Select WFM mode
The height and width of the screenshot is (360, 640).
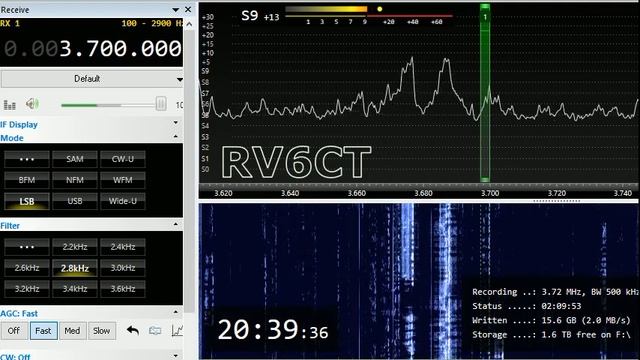pyautogui.click(x=122, y=180)
